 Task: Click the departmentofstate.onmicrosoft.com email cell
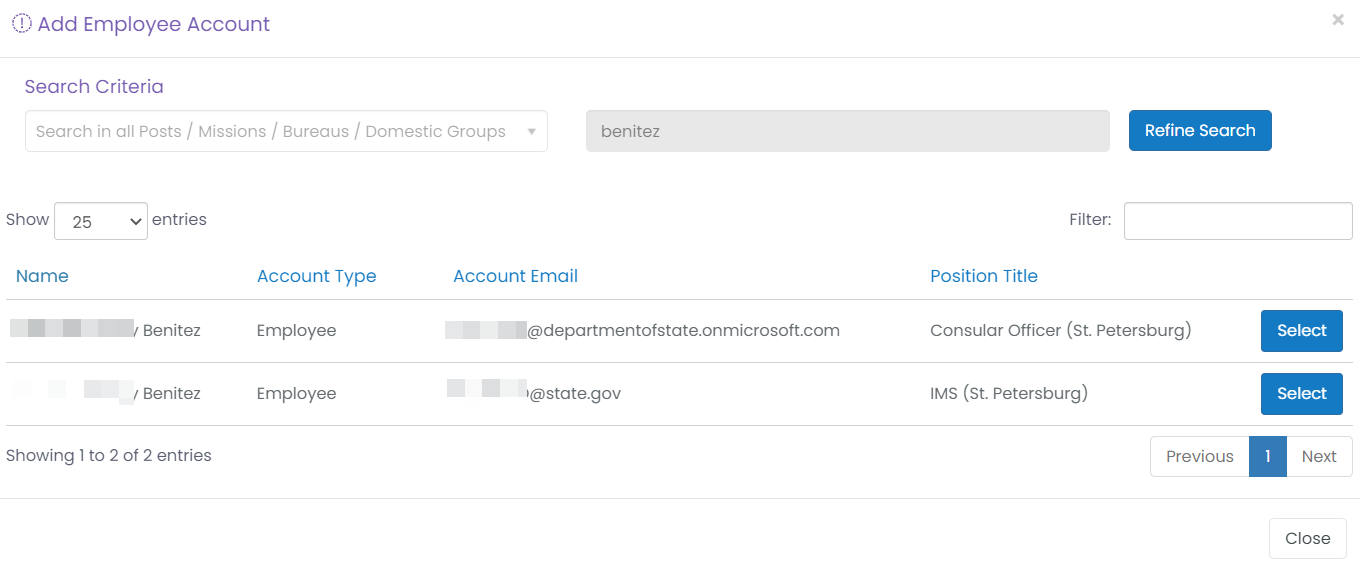(643, 331)
